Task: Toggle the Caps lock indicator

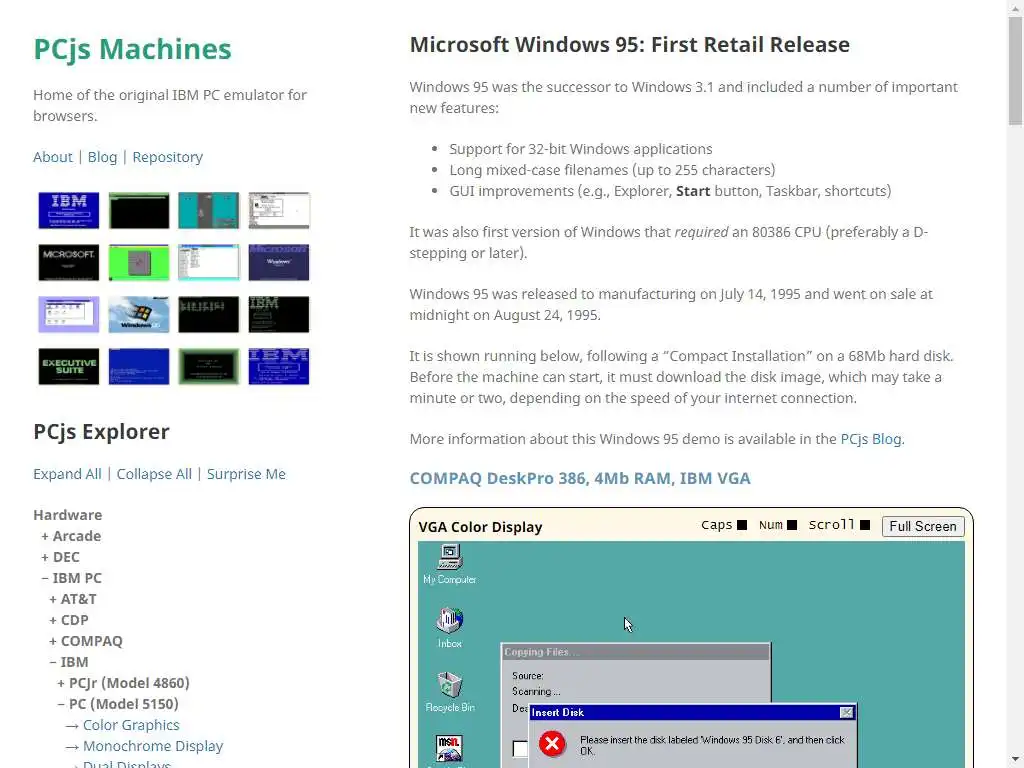Action: tap(742, 525)
